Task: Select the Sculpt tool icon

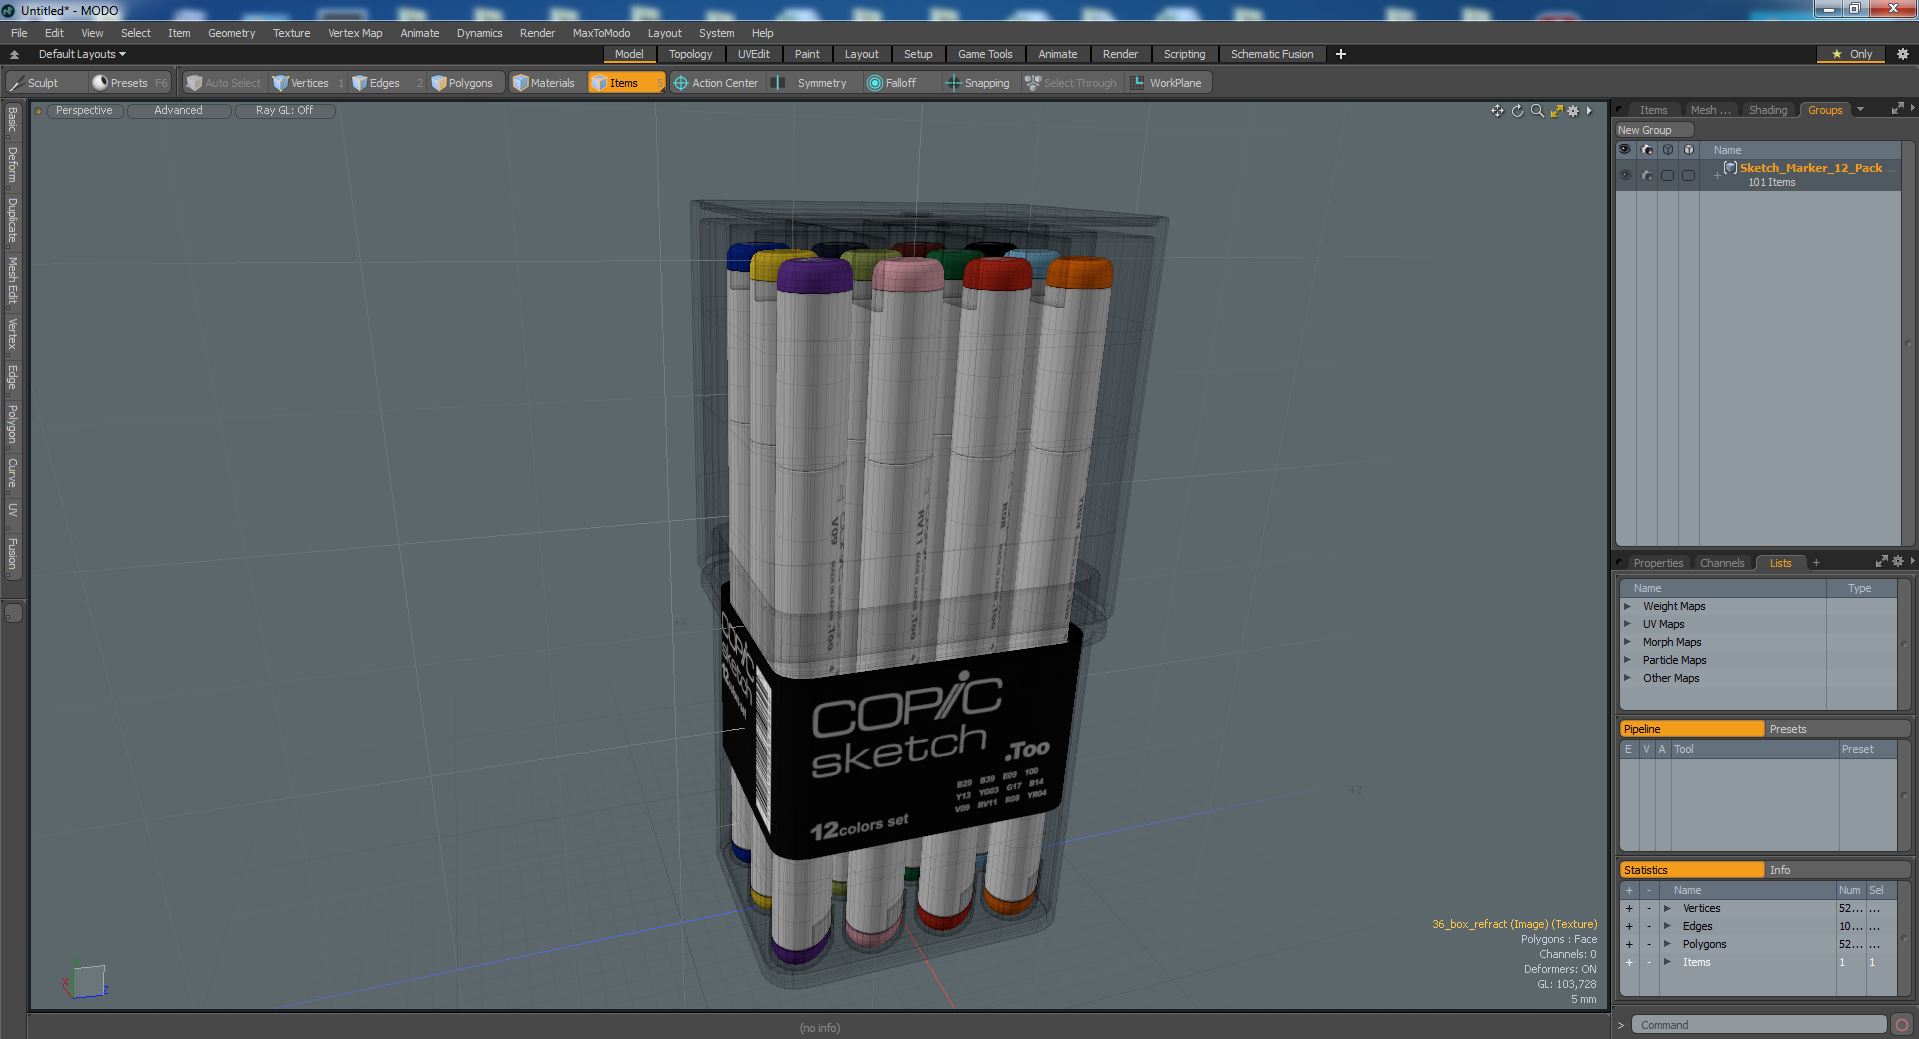Action: click(x=16, y=83)
